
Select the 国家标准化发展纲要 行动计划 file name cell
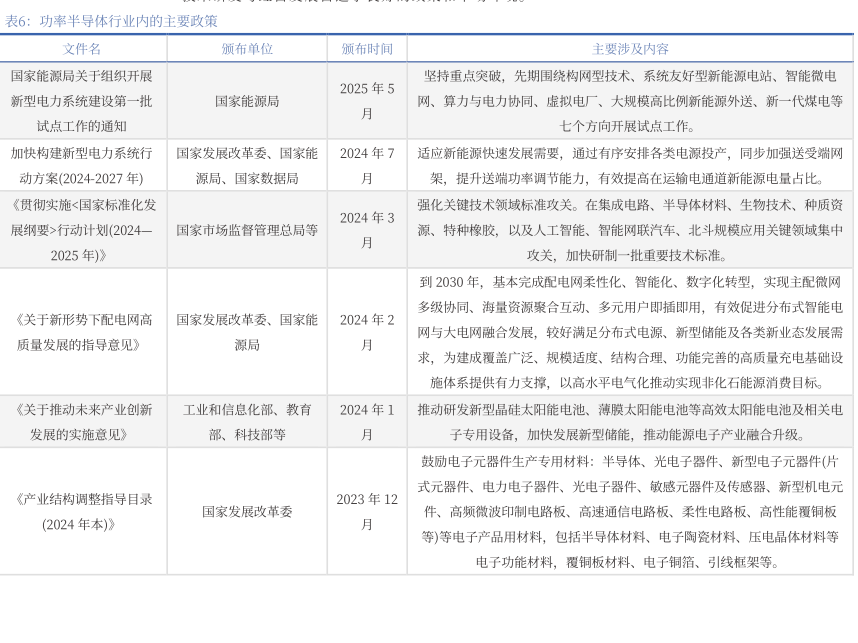click(82, 230)
